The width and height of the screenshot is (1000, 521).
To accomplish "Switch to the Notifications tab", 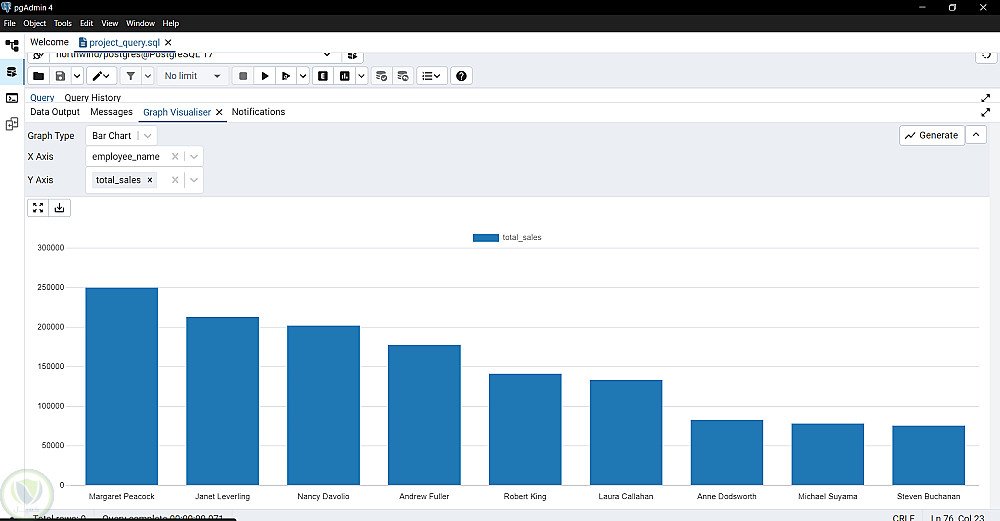I will tap(258, 112).
